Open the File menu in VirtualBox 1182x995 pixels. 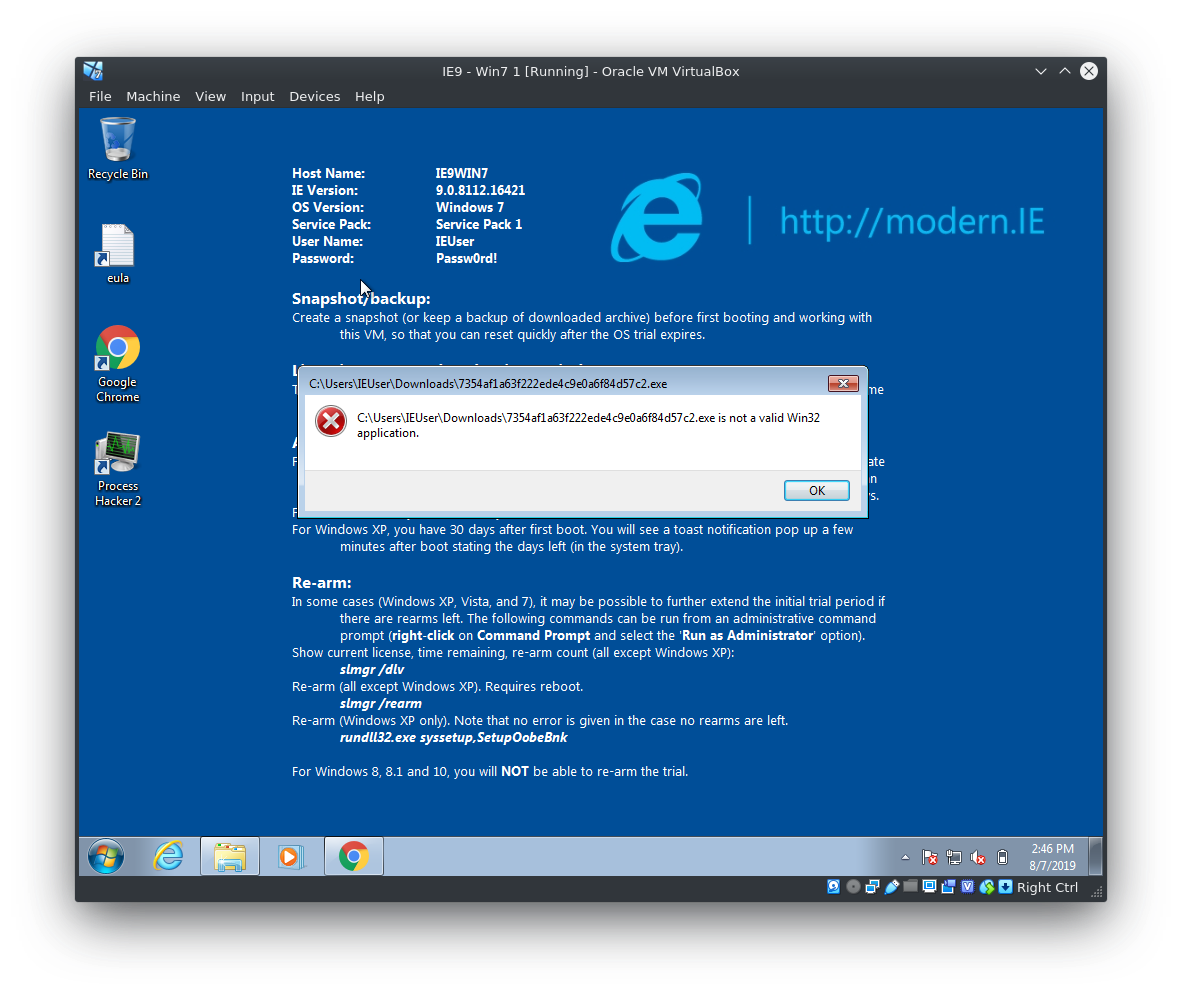tap(100, 96)
